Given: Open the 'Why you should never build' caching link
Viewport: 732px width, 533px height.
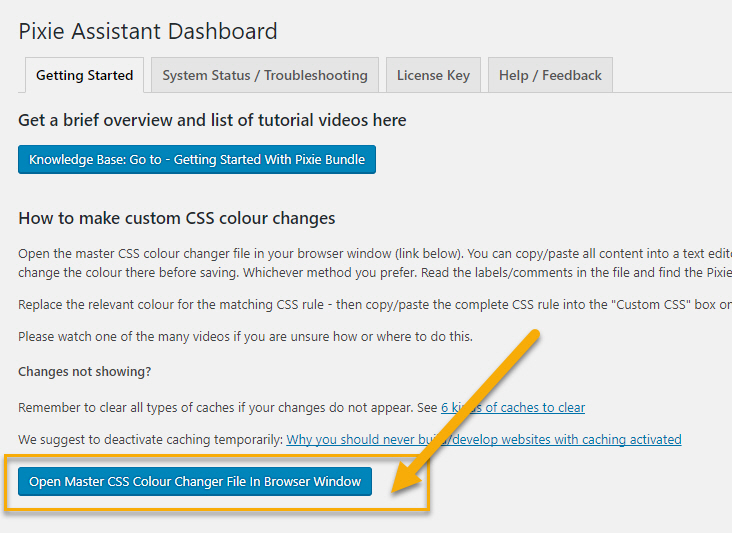Looking at the screenshot, I should [484, 439].
